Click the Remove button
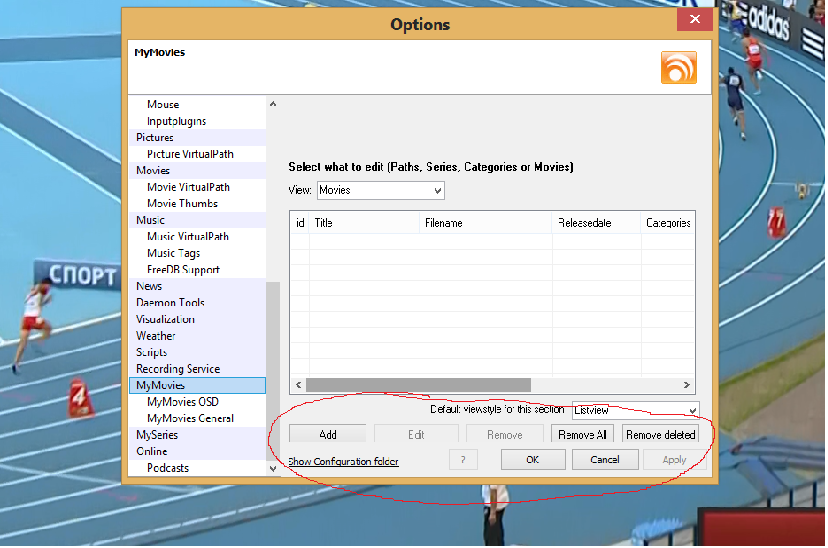The image size is (828, 548). tap(505, 434)
